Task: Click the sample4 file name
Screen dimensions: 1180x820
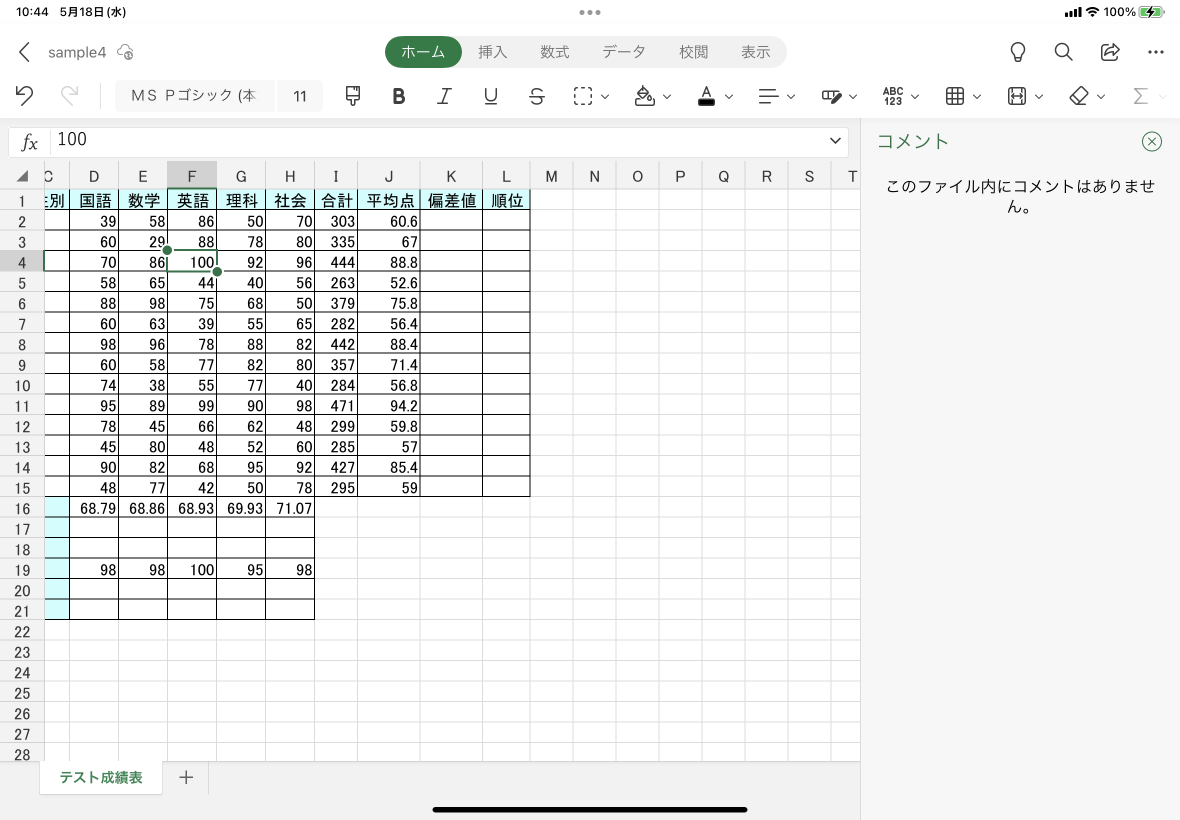Action: coord(77,52)
